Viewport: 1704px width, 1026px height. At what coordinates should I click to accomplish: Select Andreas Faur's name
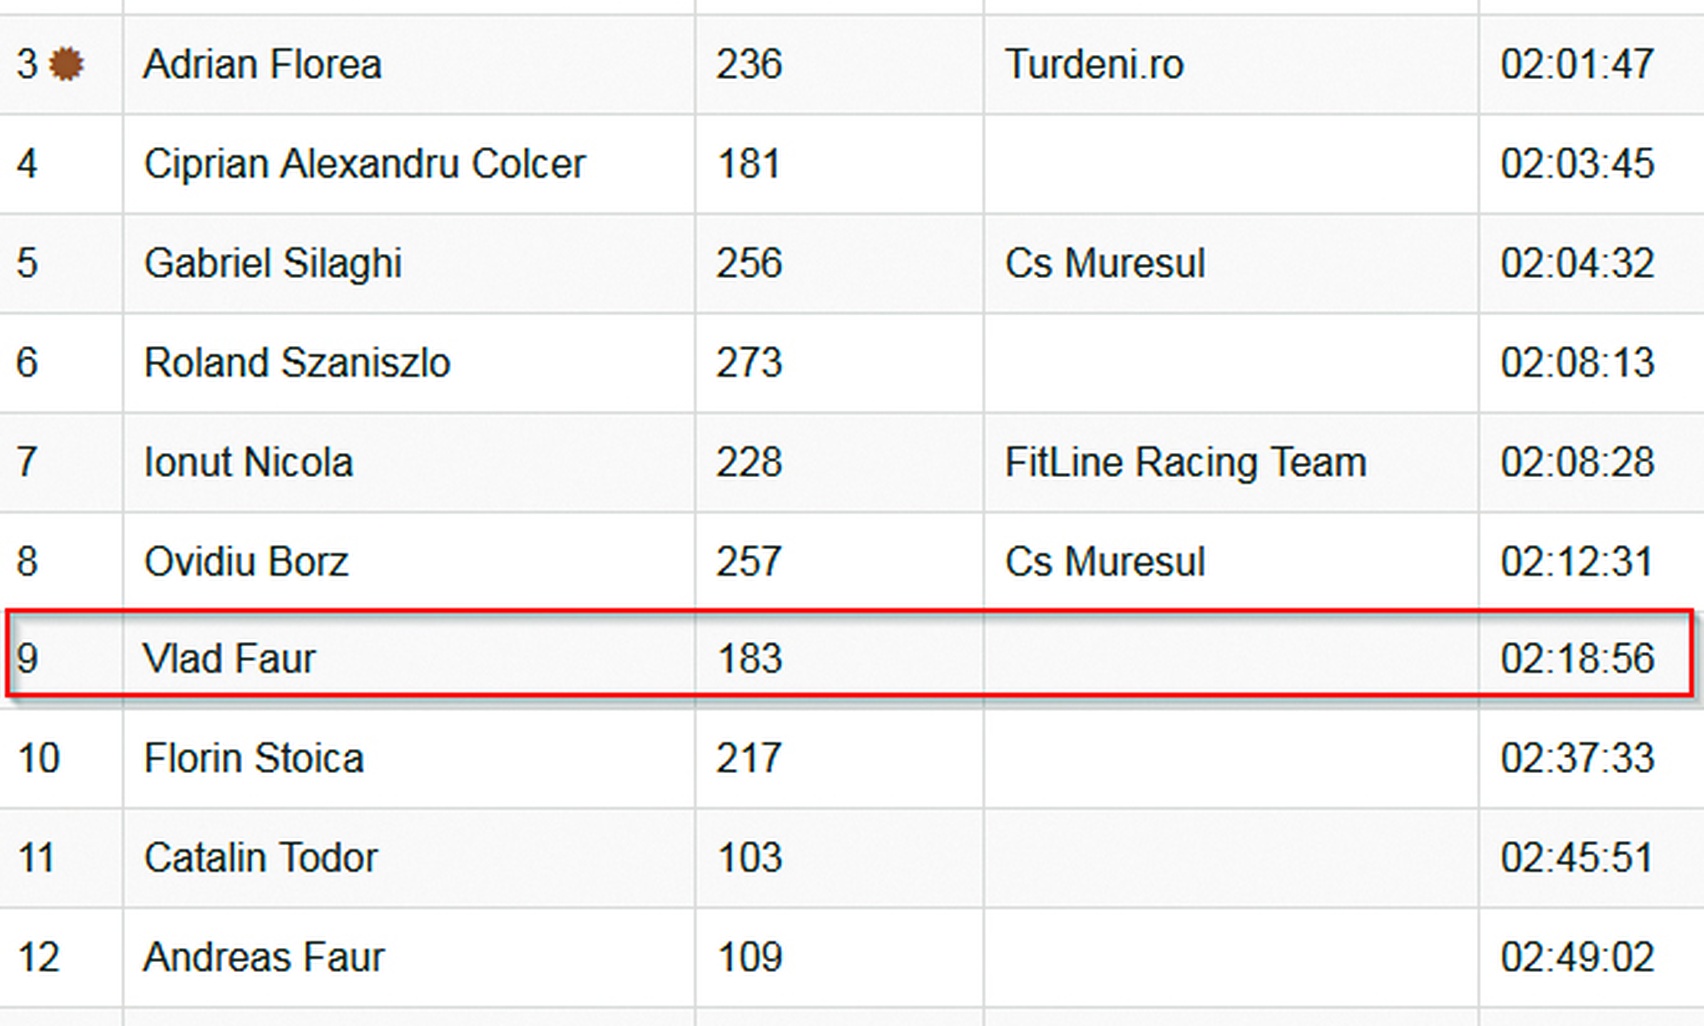(264, 958)
